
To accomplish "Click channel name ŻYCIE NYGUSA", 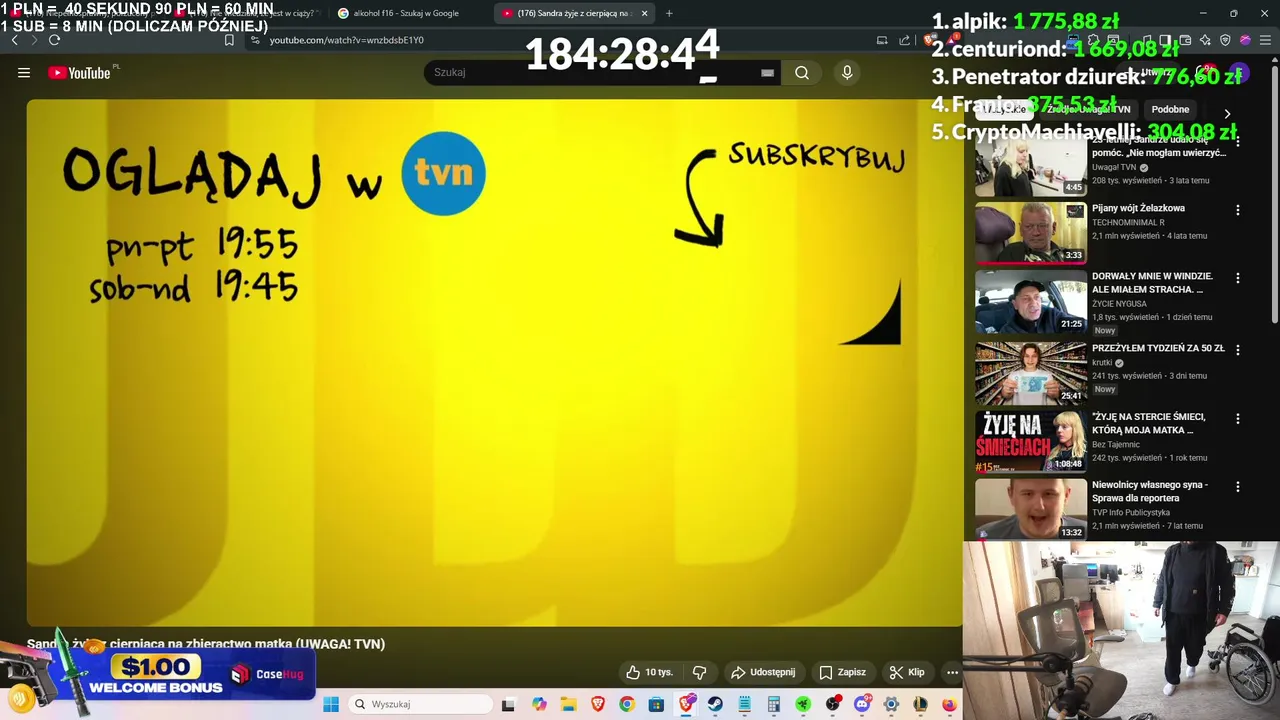I will tap(1119, 303).
